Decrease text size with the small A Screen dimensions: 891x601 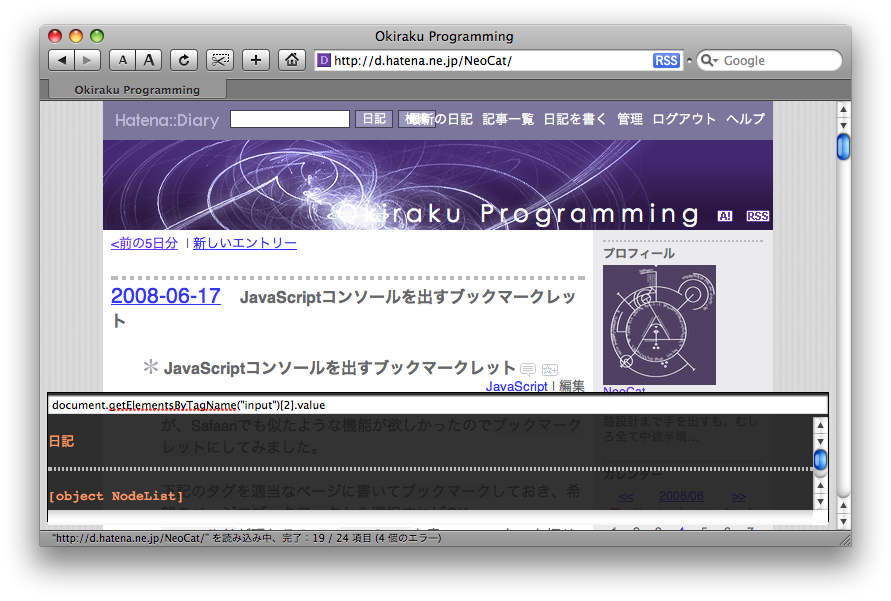coord(122,60)
